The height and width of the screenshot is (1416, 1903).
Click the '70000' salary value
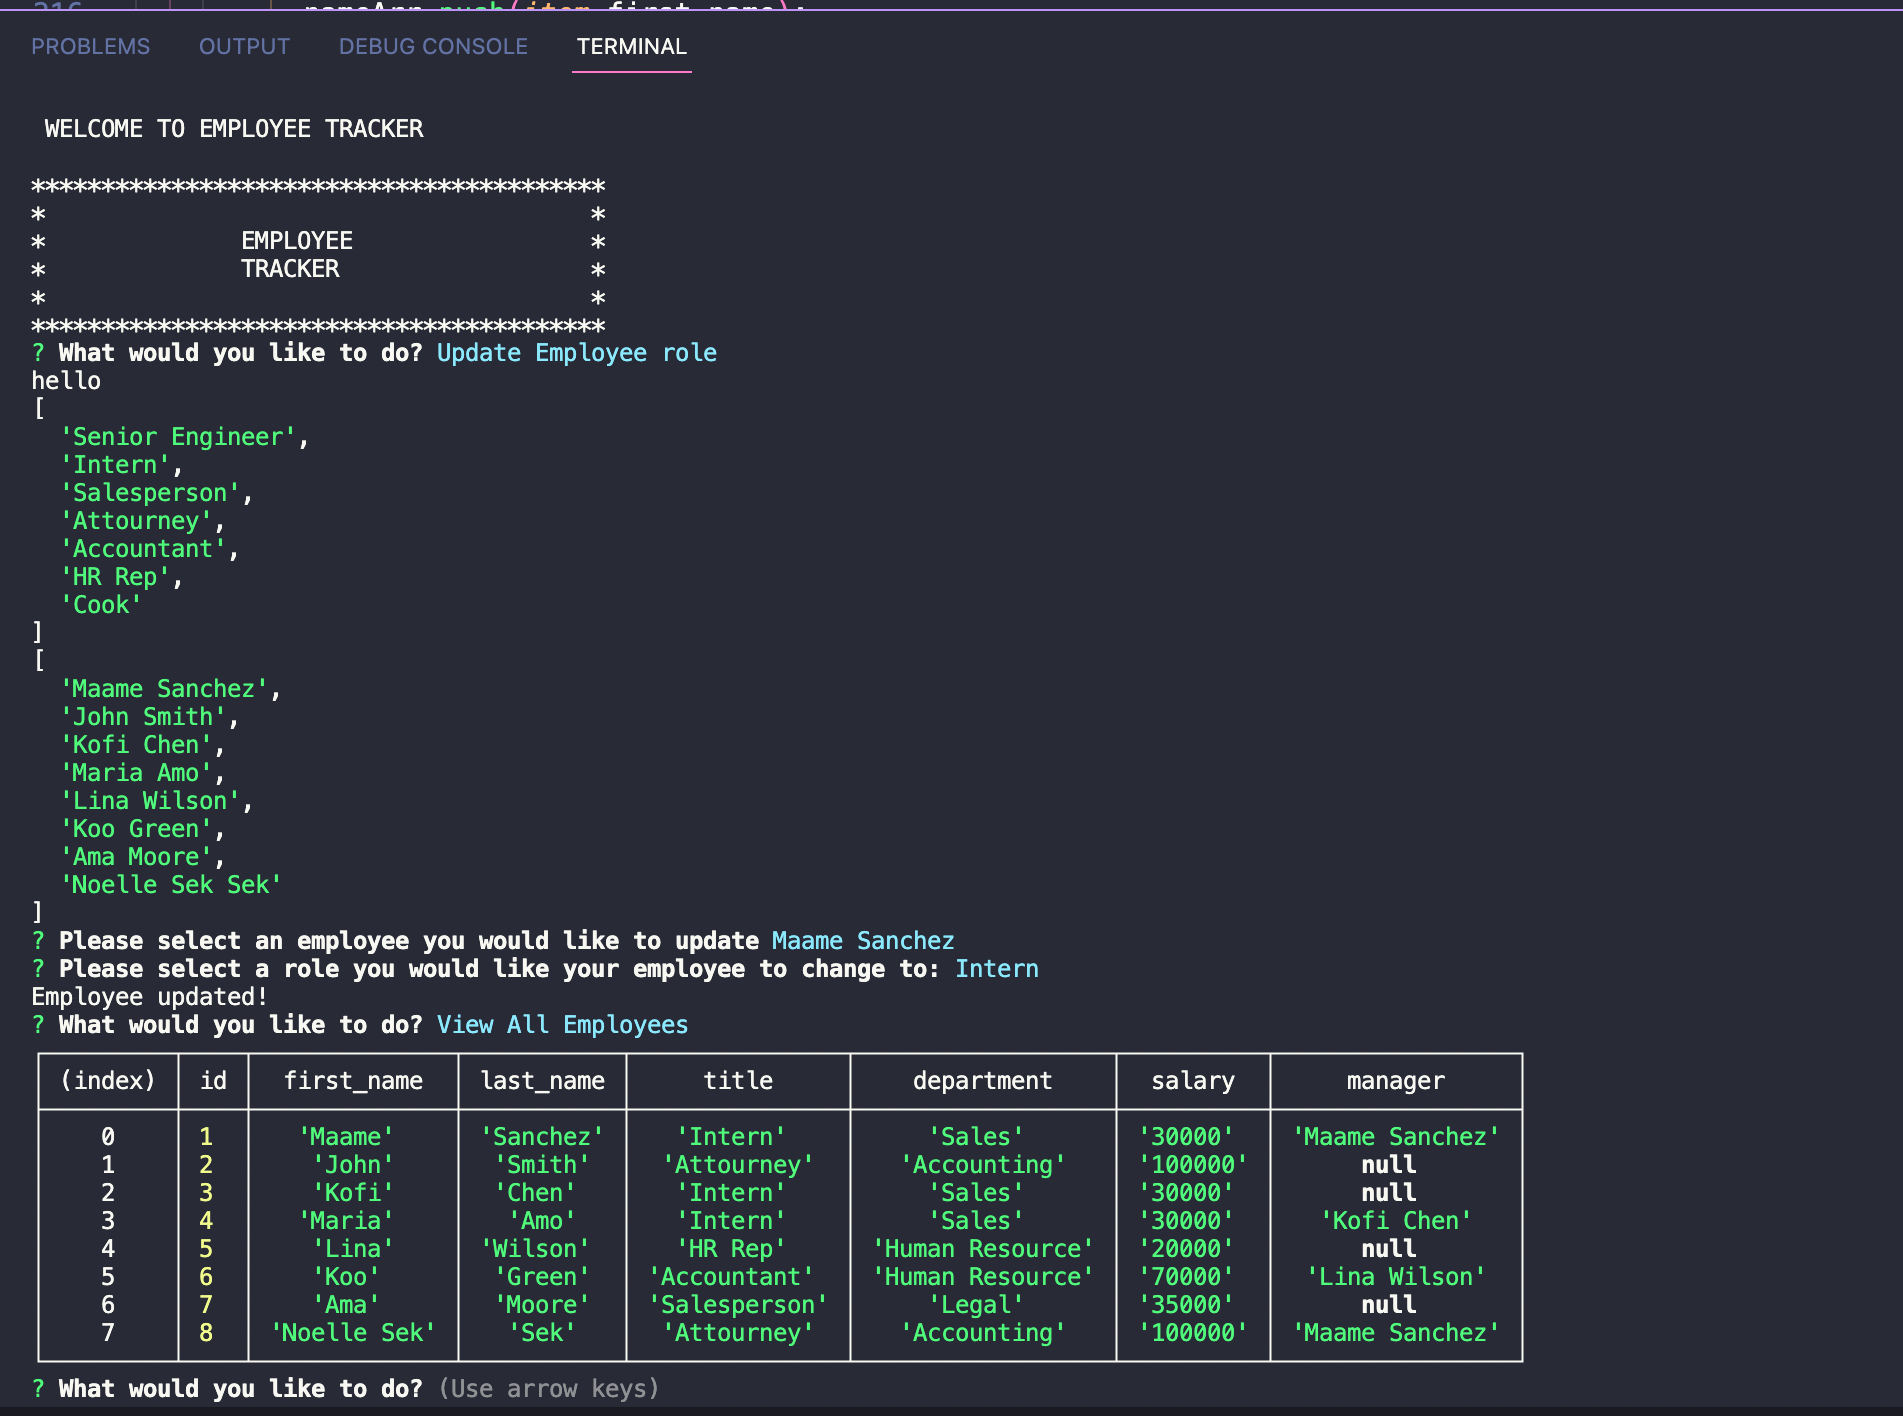point(1186,1277)
